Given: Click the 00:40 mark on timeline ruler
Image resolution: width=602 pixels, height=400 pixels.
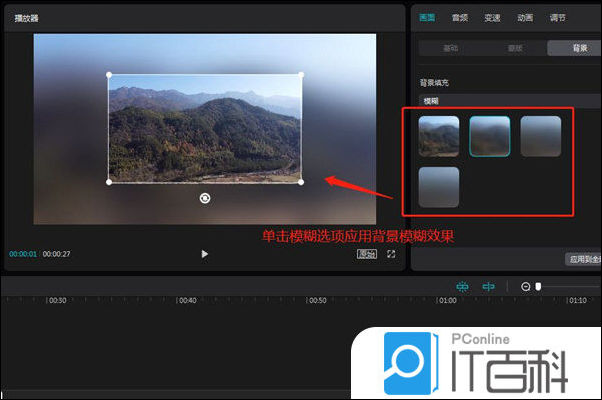Looking at the screenshot, I should [x=187, y=300].
